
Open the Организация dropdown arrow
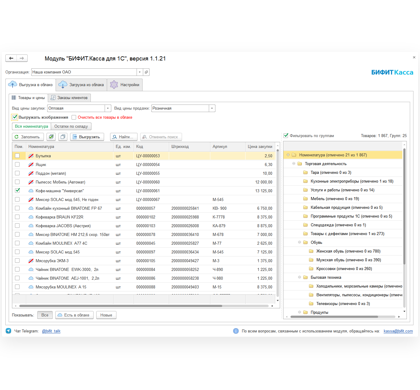click(140, 72)
